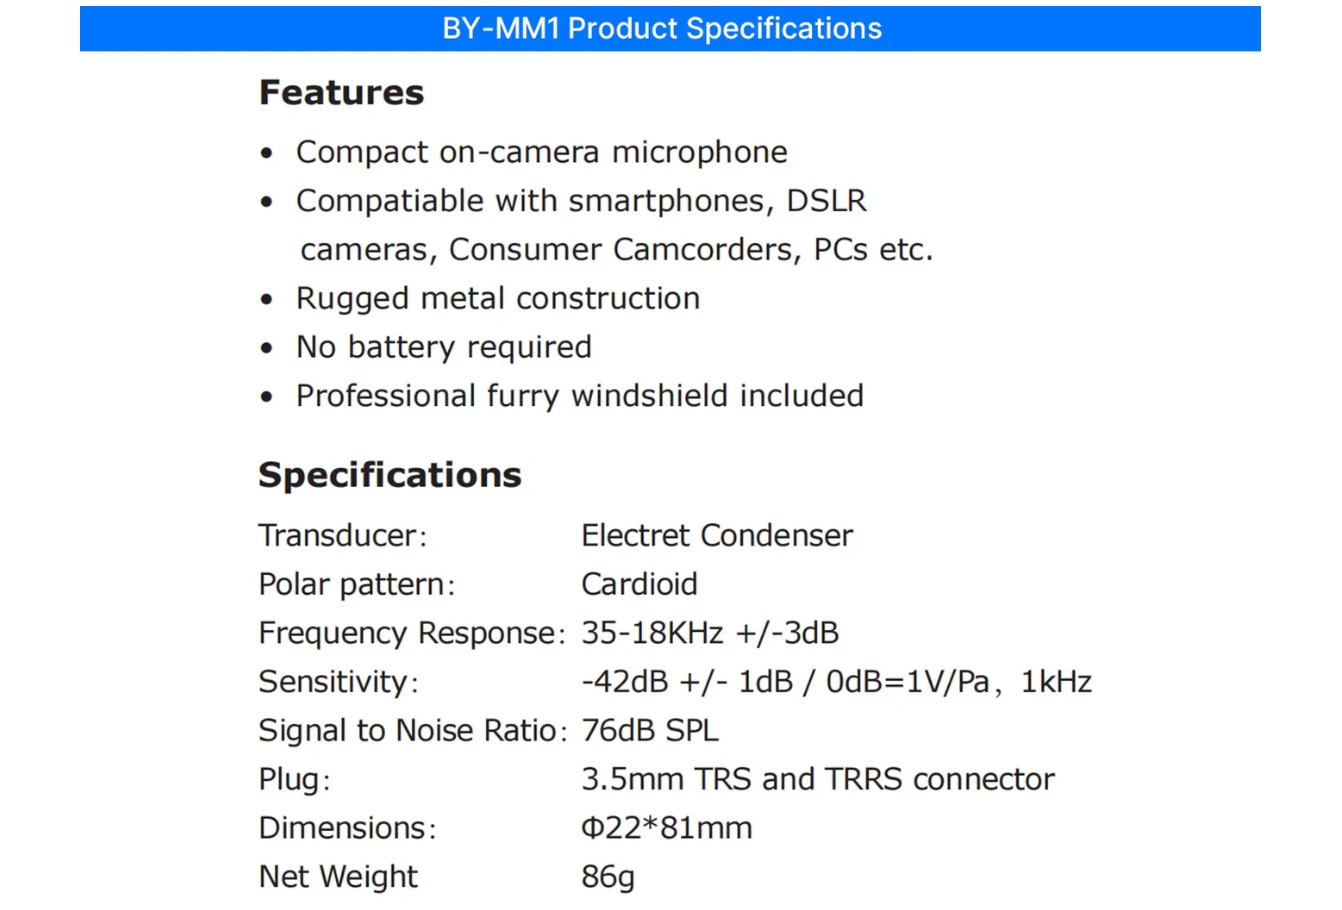Select the 76dB SPL value
Image resolution: width=1342 pixels, height=910 pixels.
[650, 730]
